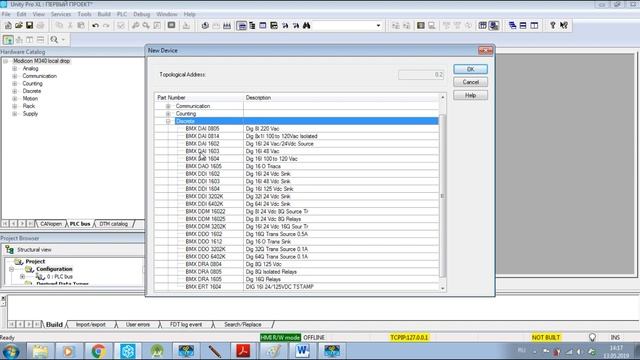Select the BMX DDM 16022 module row

pos(297,211)
